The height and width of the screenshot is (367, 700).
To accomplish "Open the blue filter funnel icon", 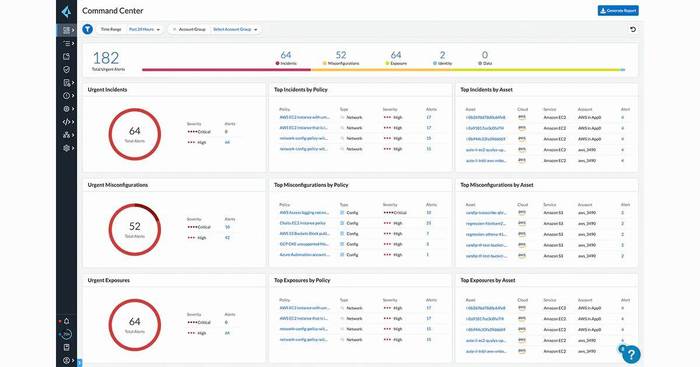I will pyautogui.click(x=88, y=29).
